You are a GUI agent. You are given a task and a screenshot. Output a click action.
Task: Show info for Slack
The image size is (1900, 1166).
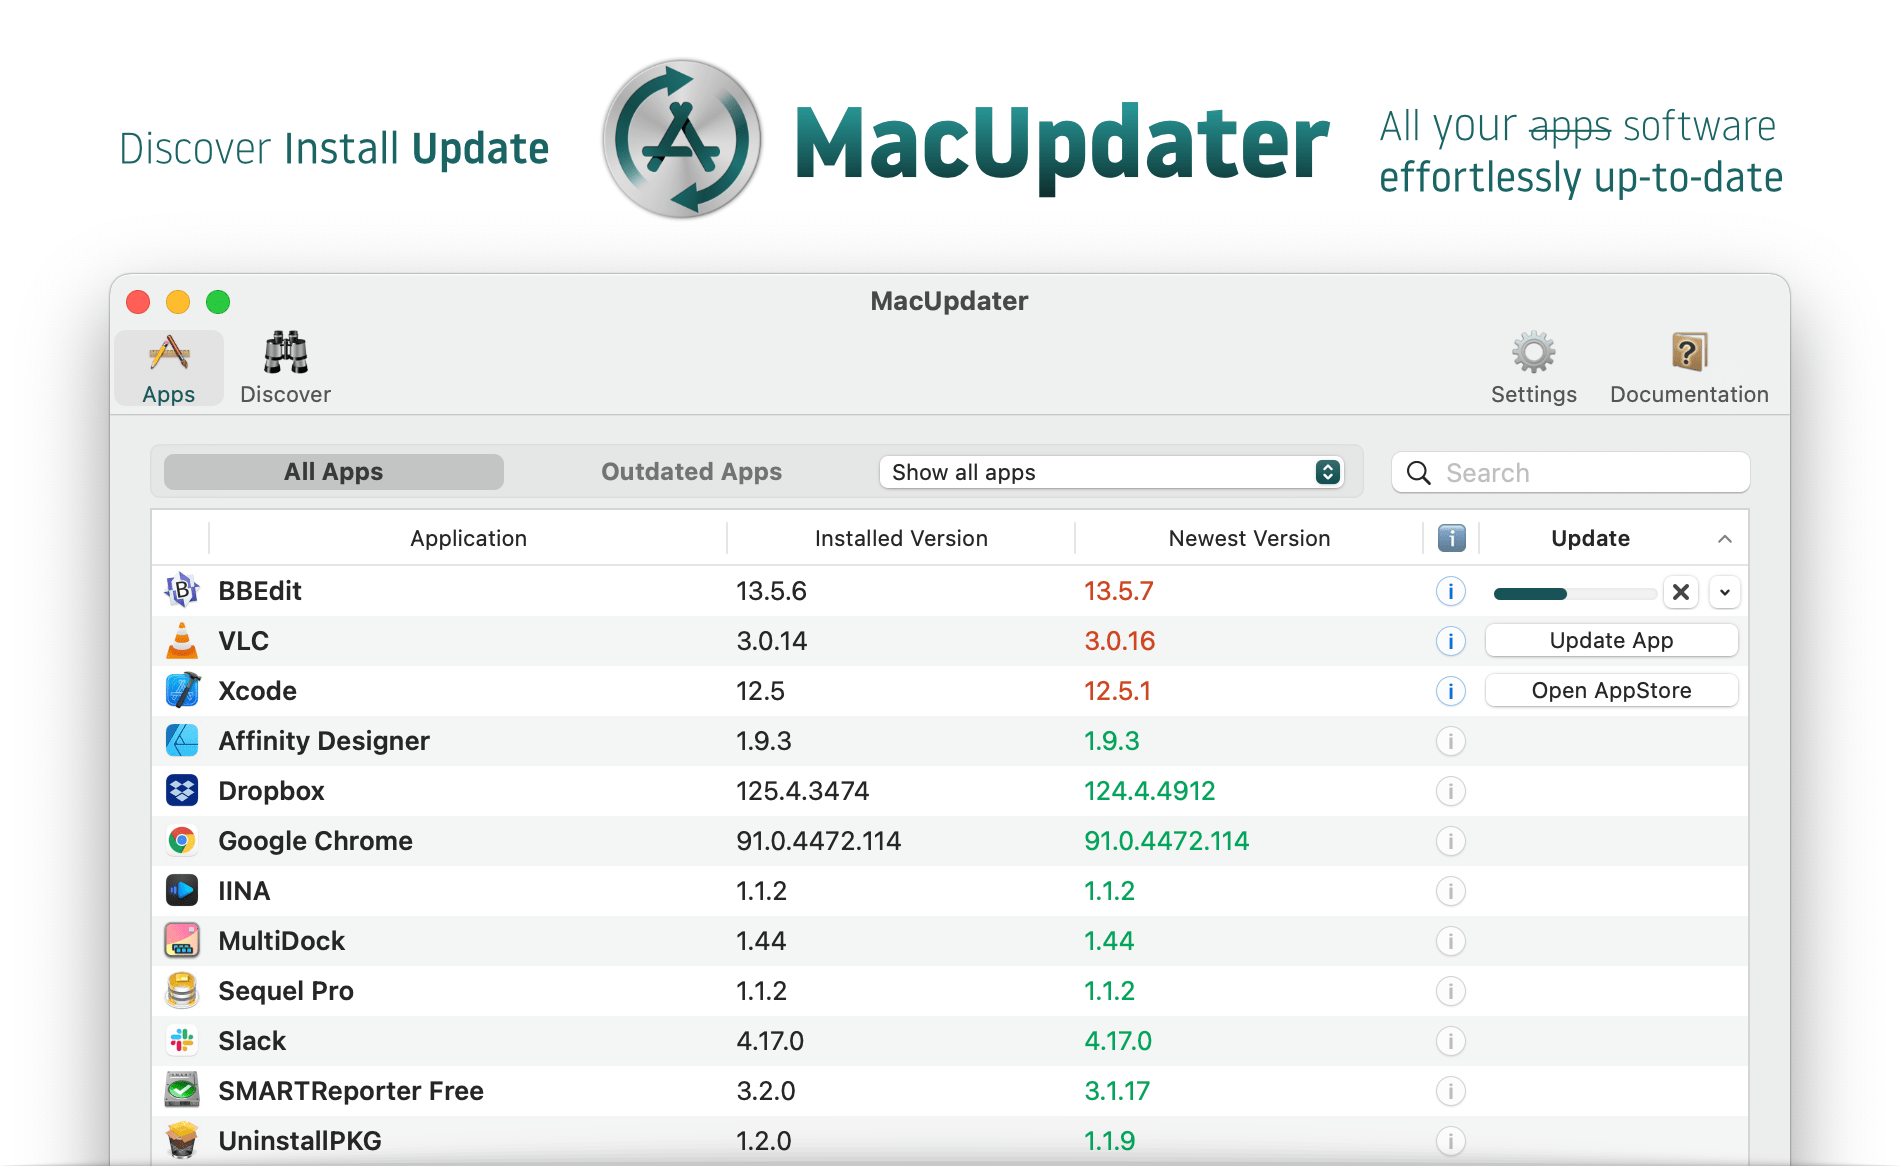point(1451,1041)
